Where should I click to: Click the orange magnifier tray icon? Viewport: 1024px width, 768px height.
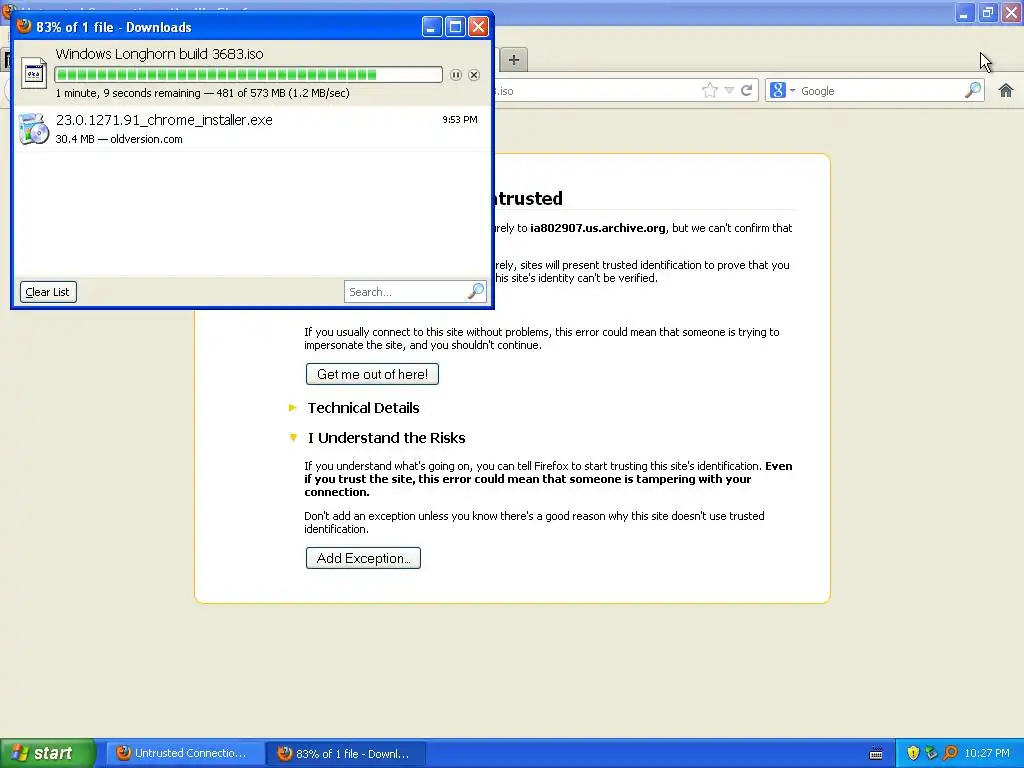tap(950, 753)
